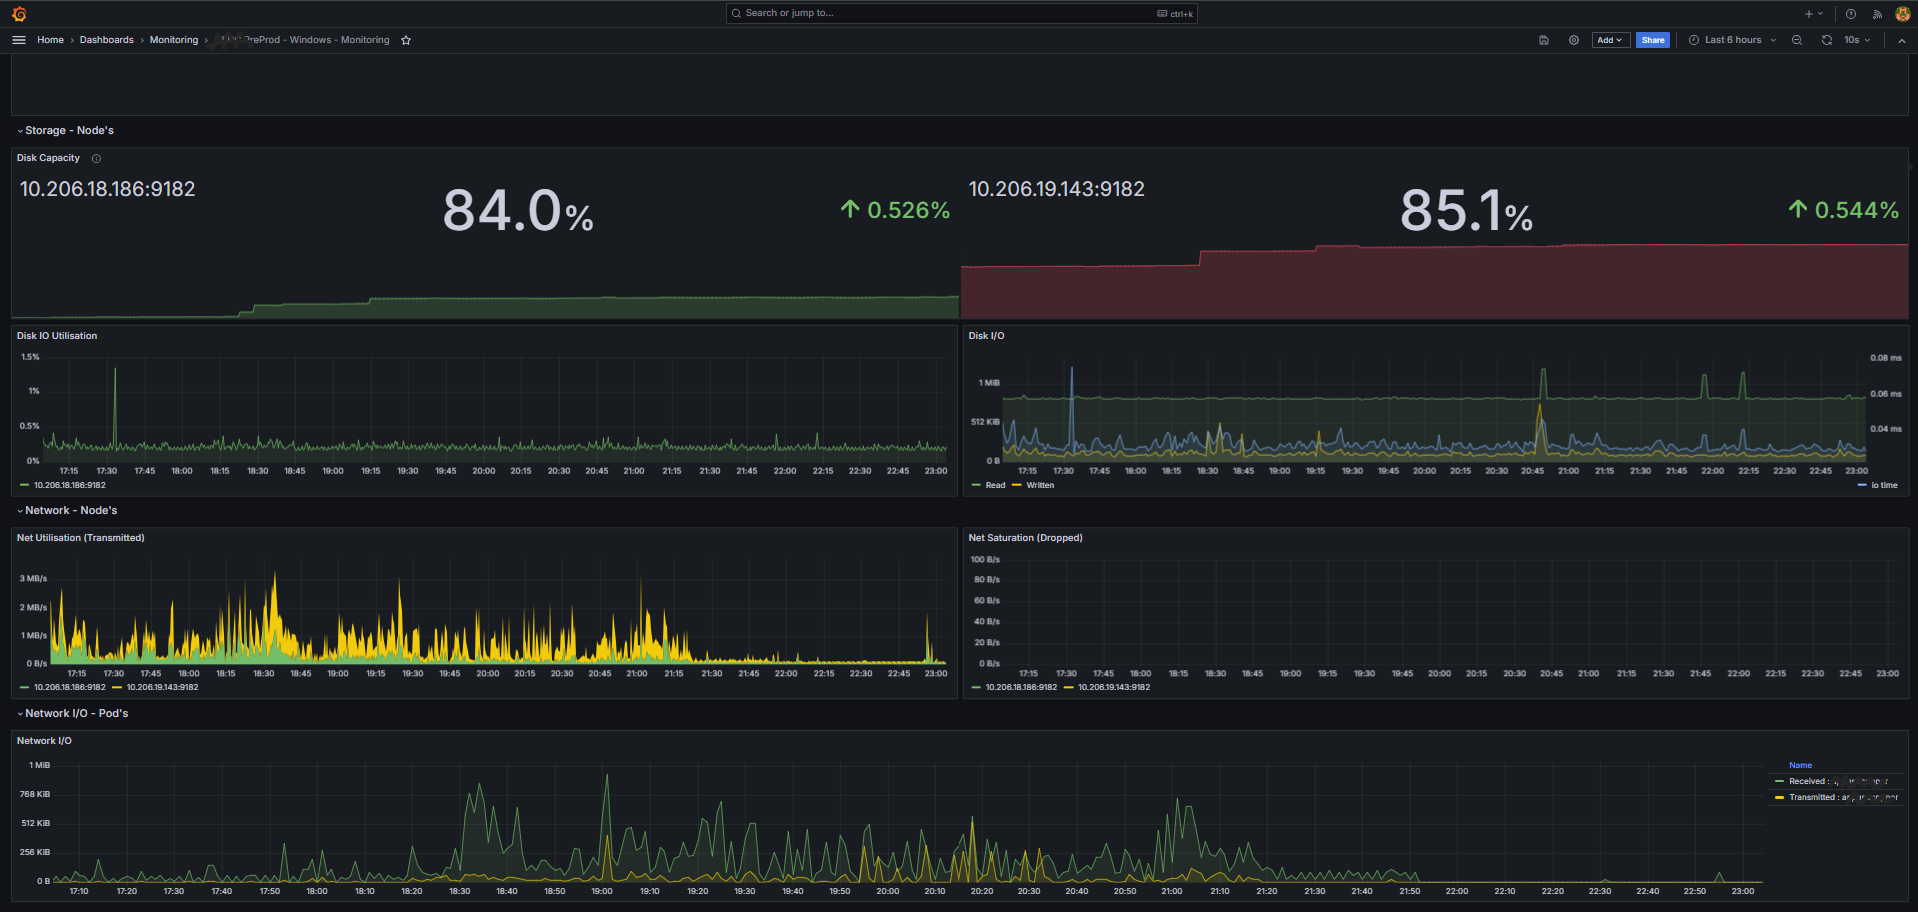Toggle the Written series in Disk I/O legend
Viewport: 1918px width, 912px height.
[x=1033, y=485]
